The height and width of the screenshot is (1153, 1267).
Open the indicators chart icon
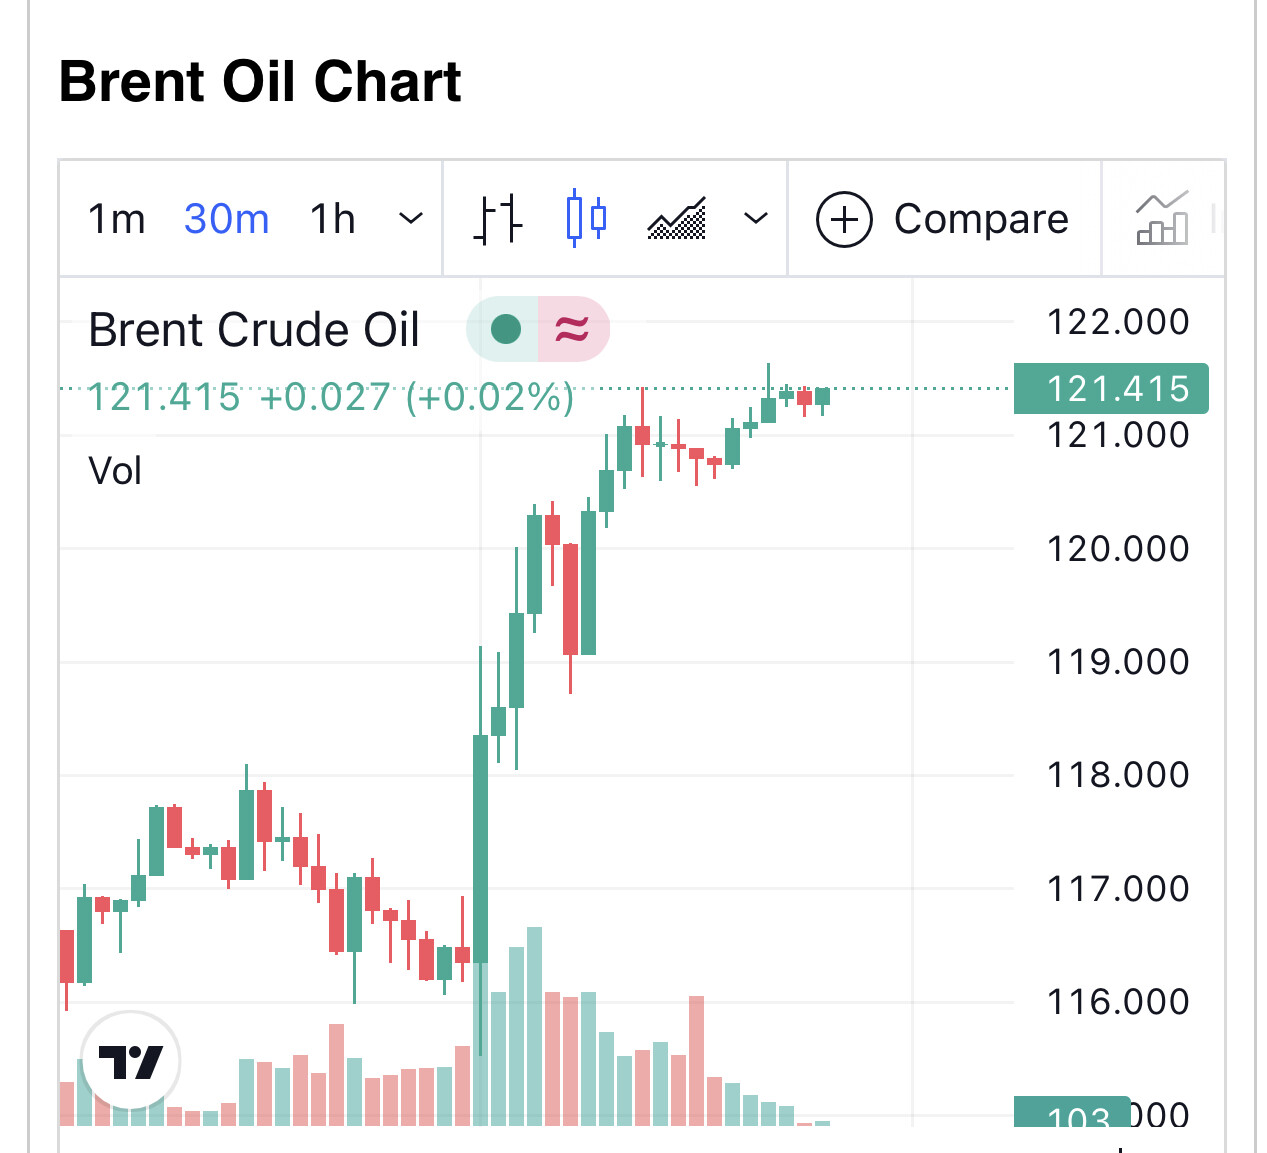coord(1162,218)
